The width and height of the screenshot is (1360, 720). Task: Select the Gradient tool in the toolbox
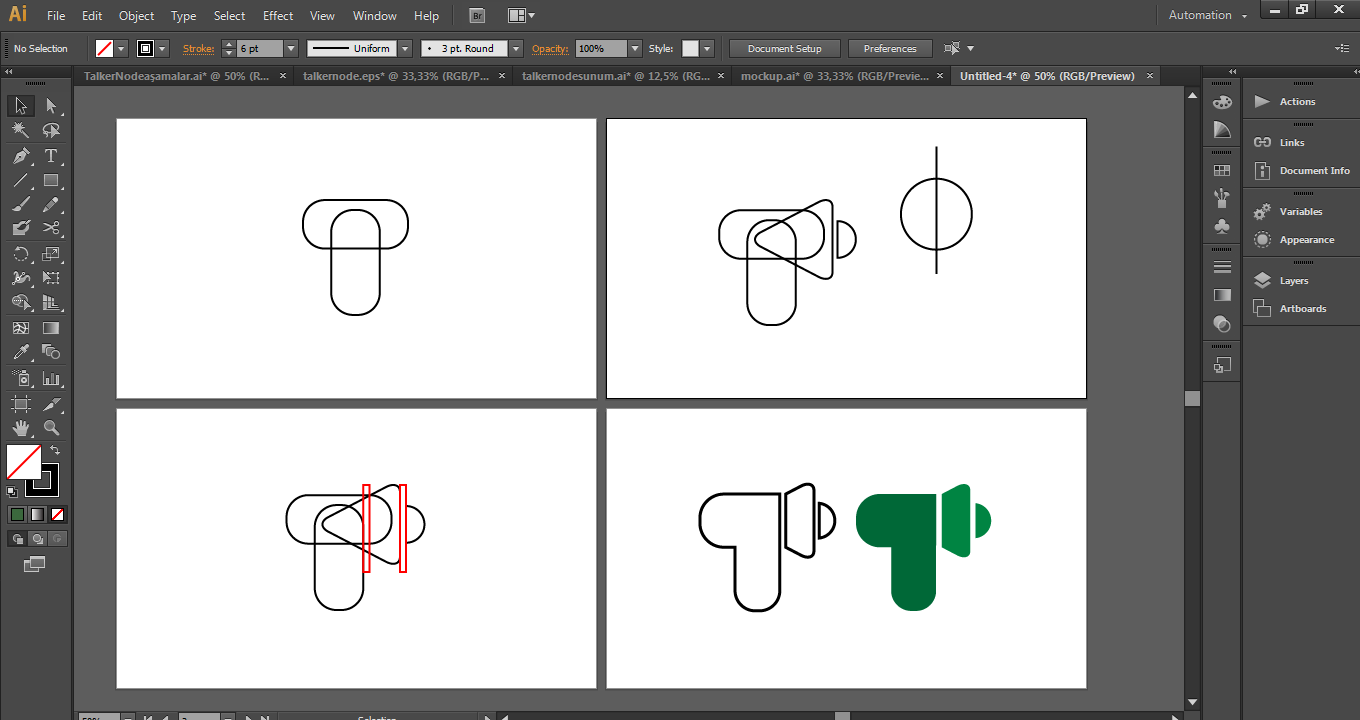[51, 327]
